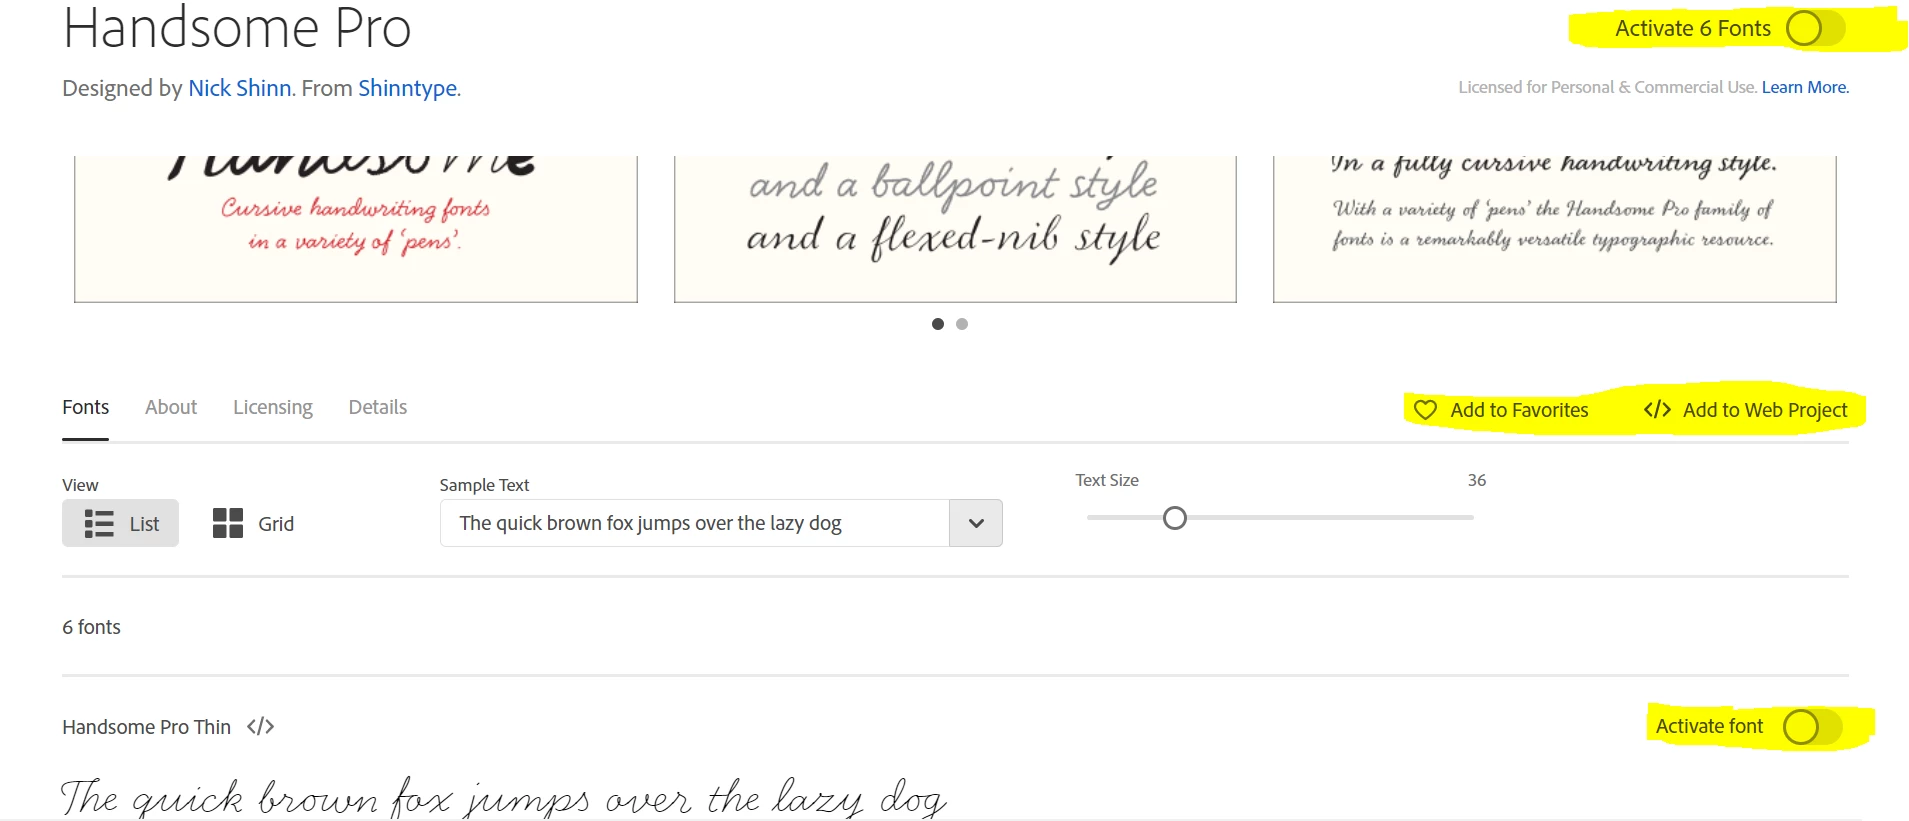Switch to Grid view
Image resolution: width=1909 pixels, height=821 pixels.
tap(253, 523)
